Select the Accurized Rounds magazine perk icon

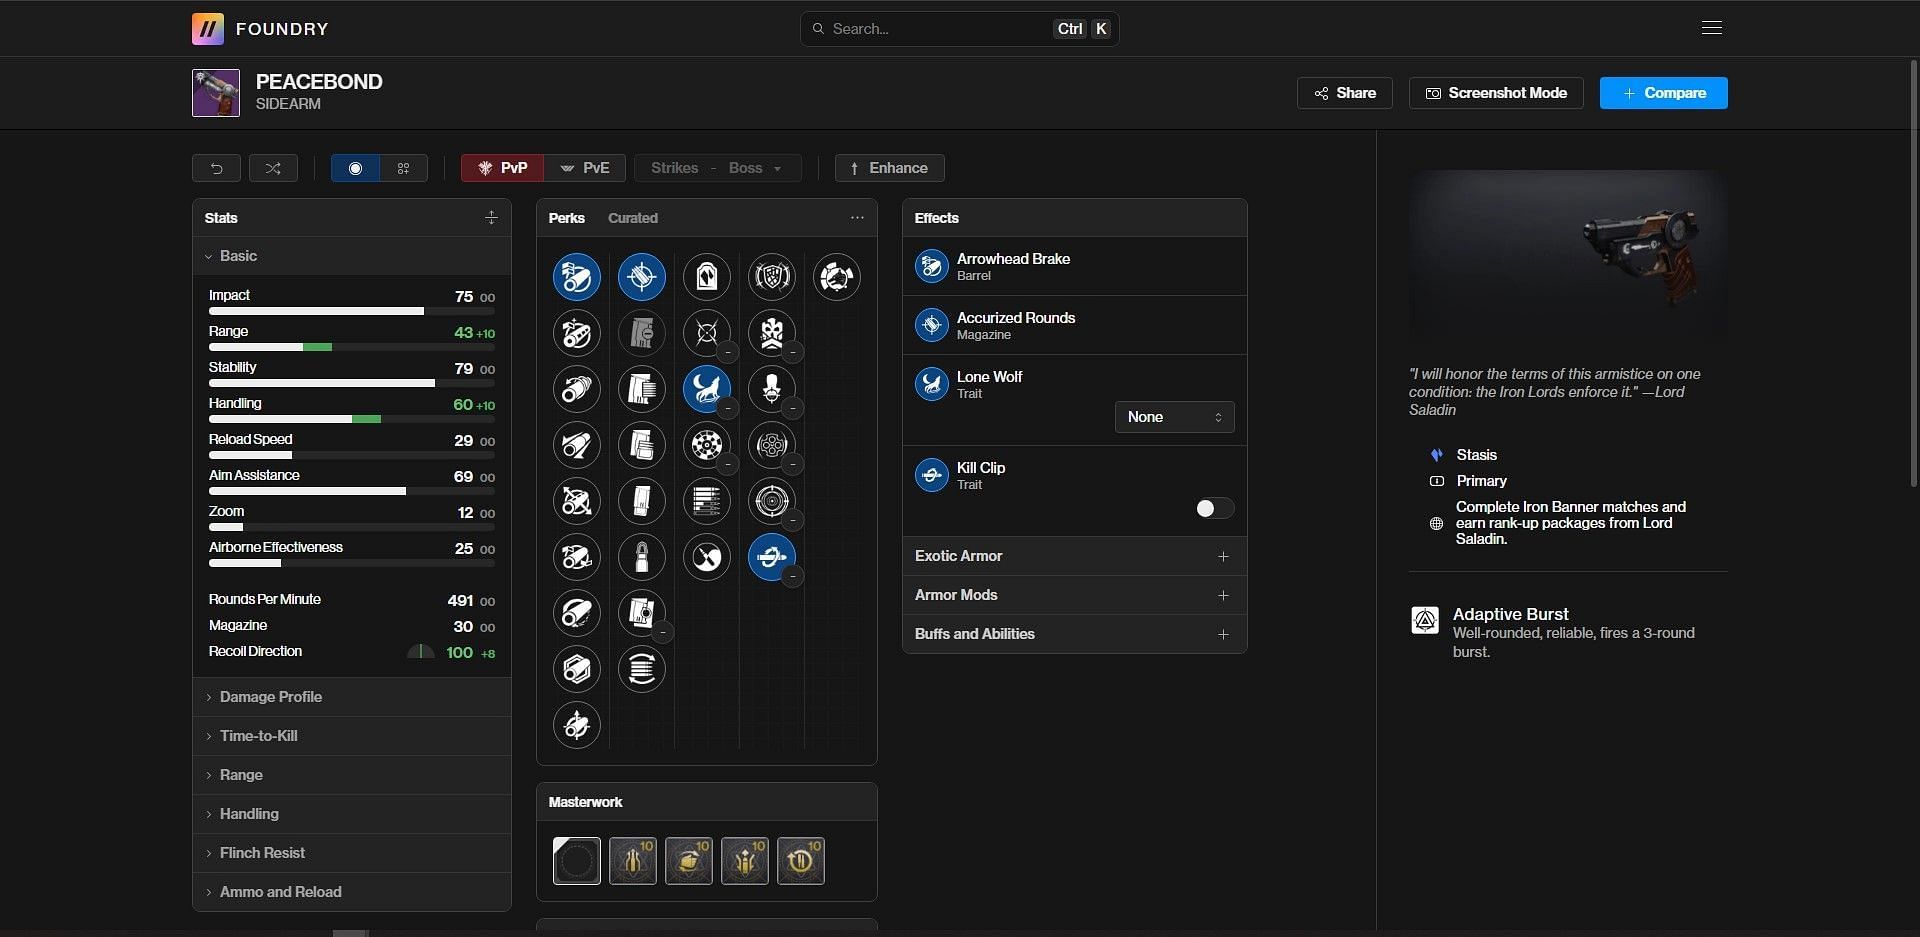click(x=642, y=277)
